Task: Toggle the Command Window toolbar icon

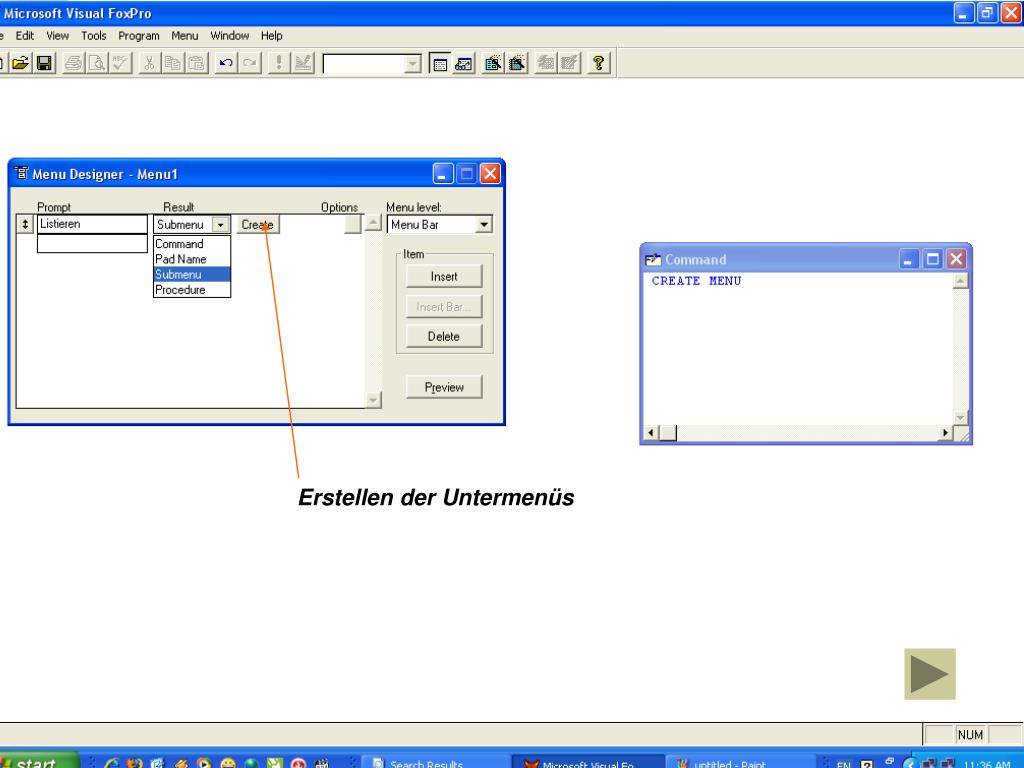Action: (440, 63)
